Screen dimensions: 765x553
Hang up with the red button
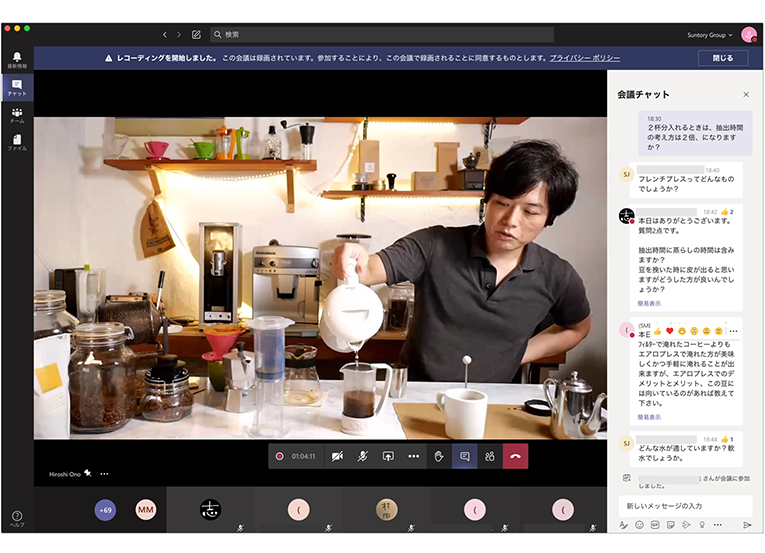pos(515,456)
